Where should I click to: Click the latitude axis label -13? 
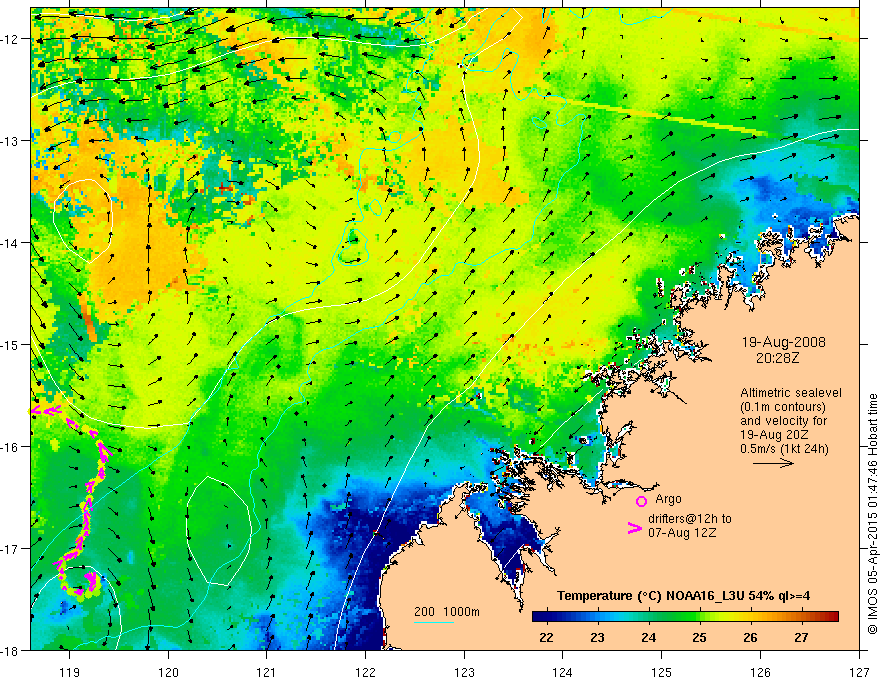click(10, 141)
